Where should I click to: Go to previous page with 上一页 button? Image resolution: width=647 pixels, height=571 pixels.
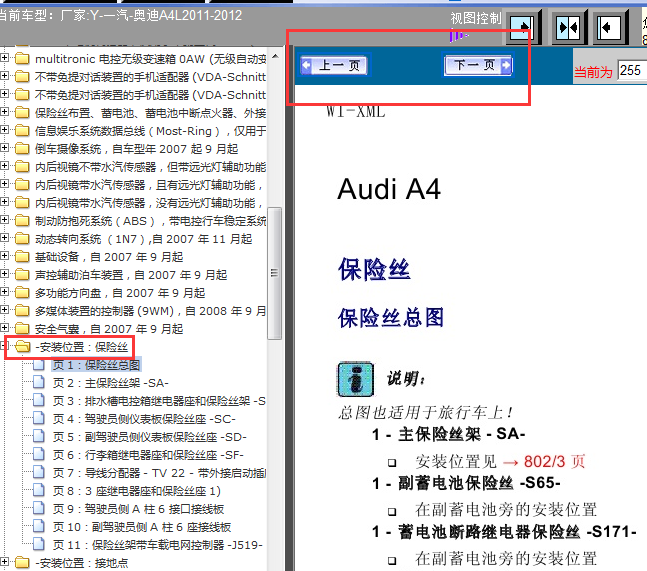tap(335, 65)
